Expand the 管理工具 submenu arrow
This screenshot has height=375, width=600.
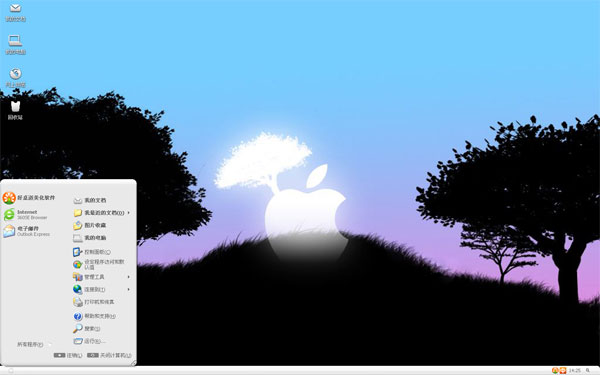pos(129,277)
